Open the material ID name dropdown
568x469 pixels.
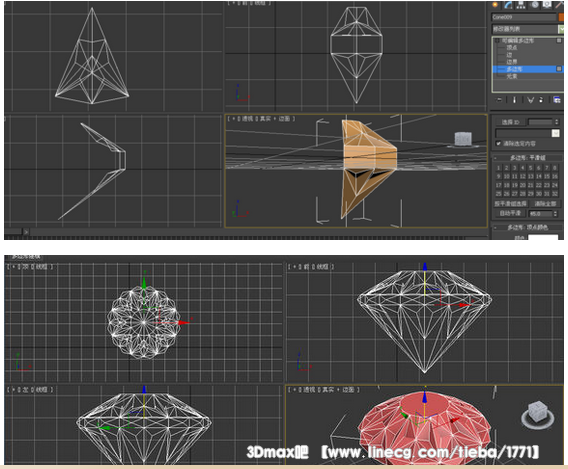coord(556,133)
